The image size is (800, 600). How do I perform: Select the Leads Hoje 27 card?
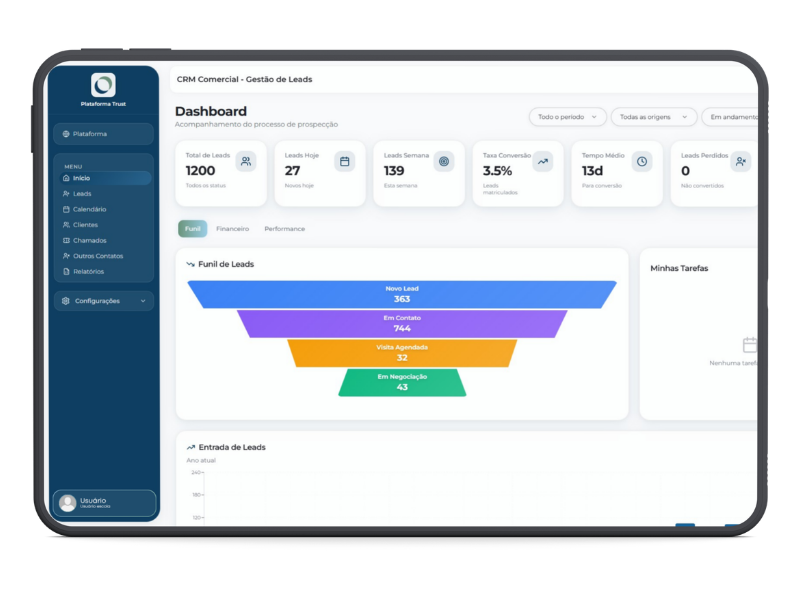(320, 173)
